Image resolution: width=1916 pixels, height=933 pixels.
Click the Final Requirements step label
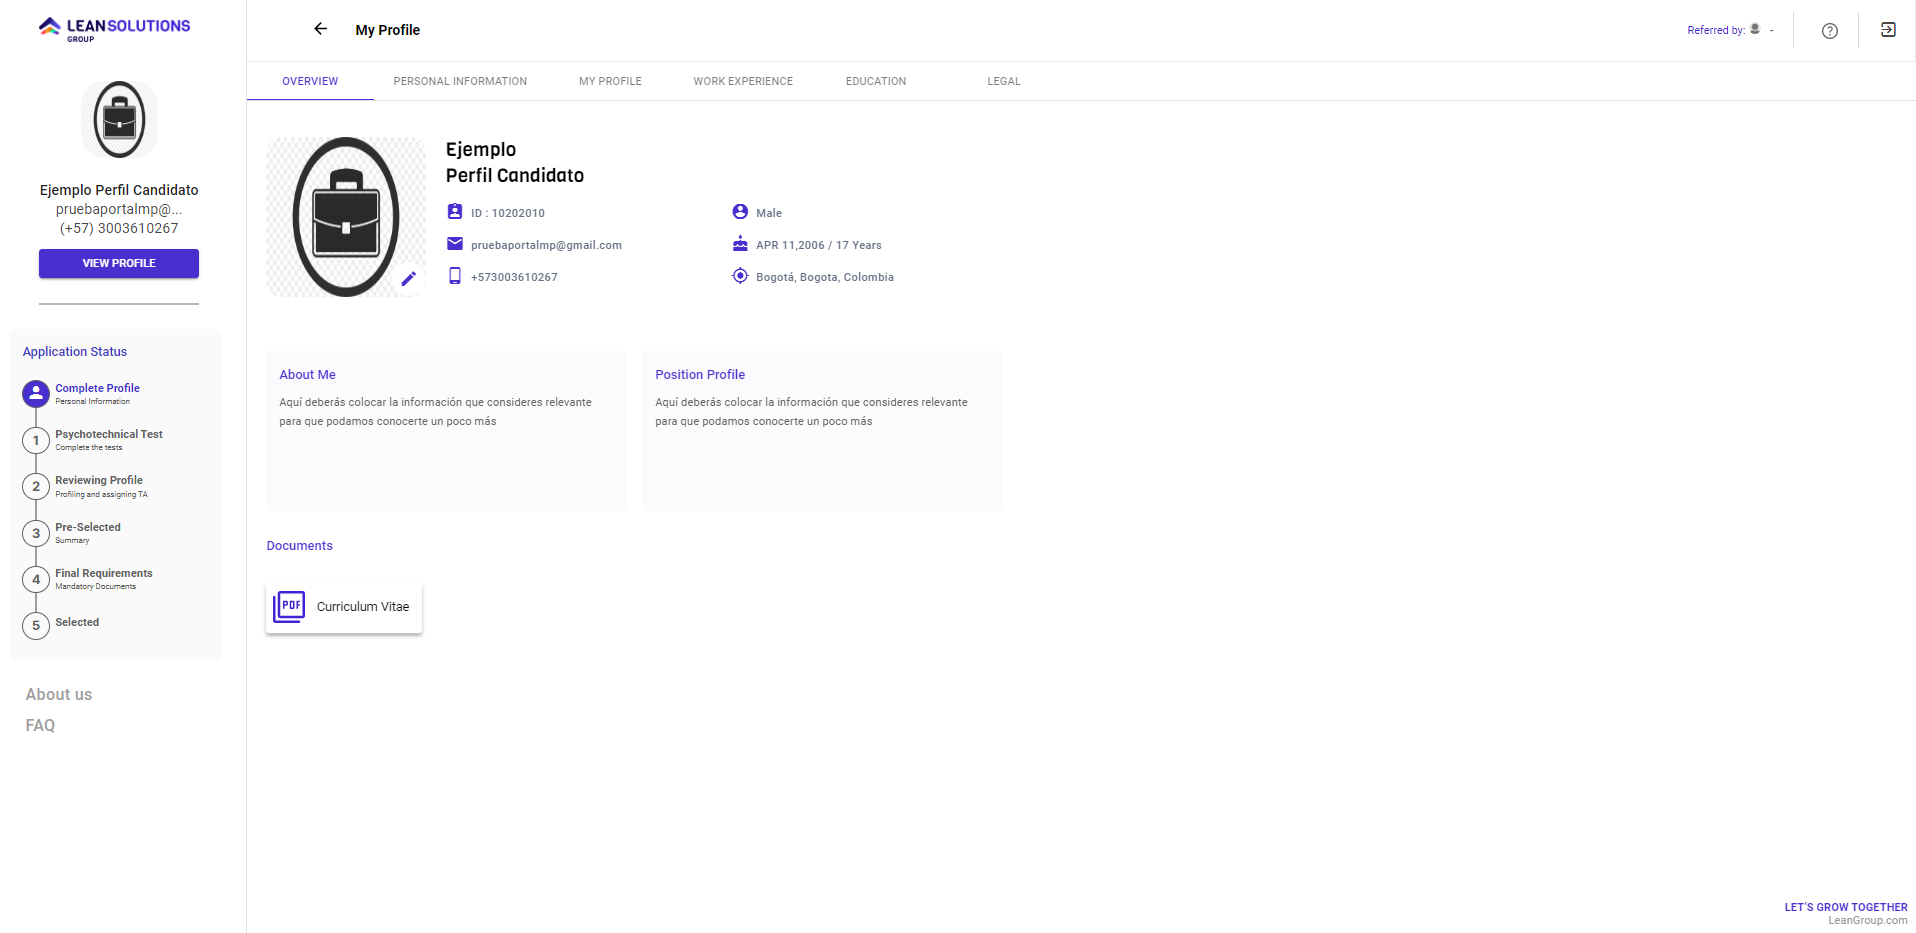[x=104, y=573]
